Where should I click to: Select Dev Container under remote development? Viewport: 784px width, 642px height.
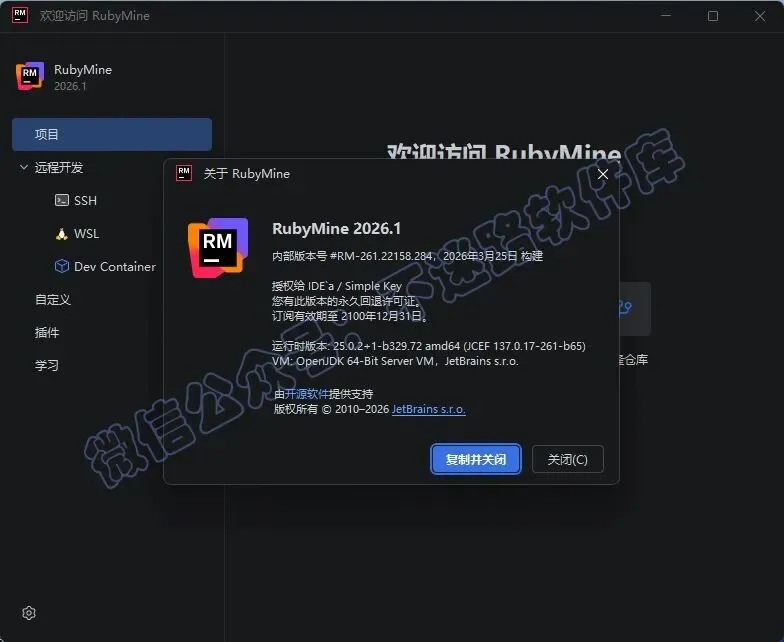[x=114, y=266]
